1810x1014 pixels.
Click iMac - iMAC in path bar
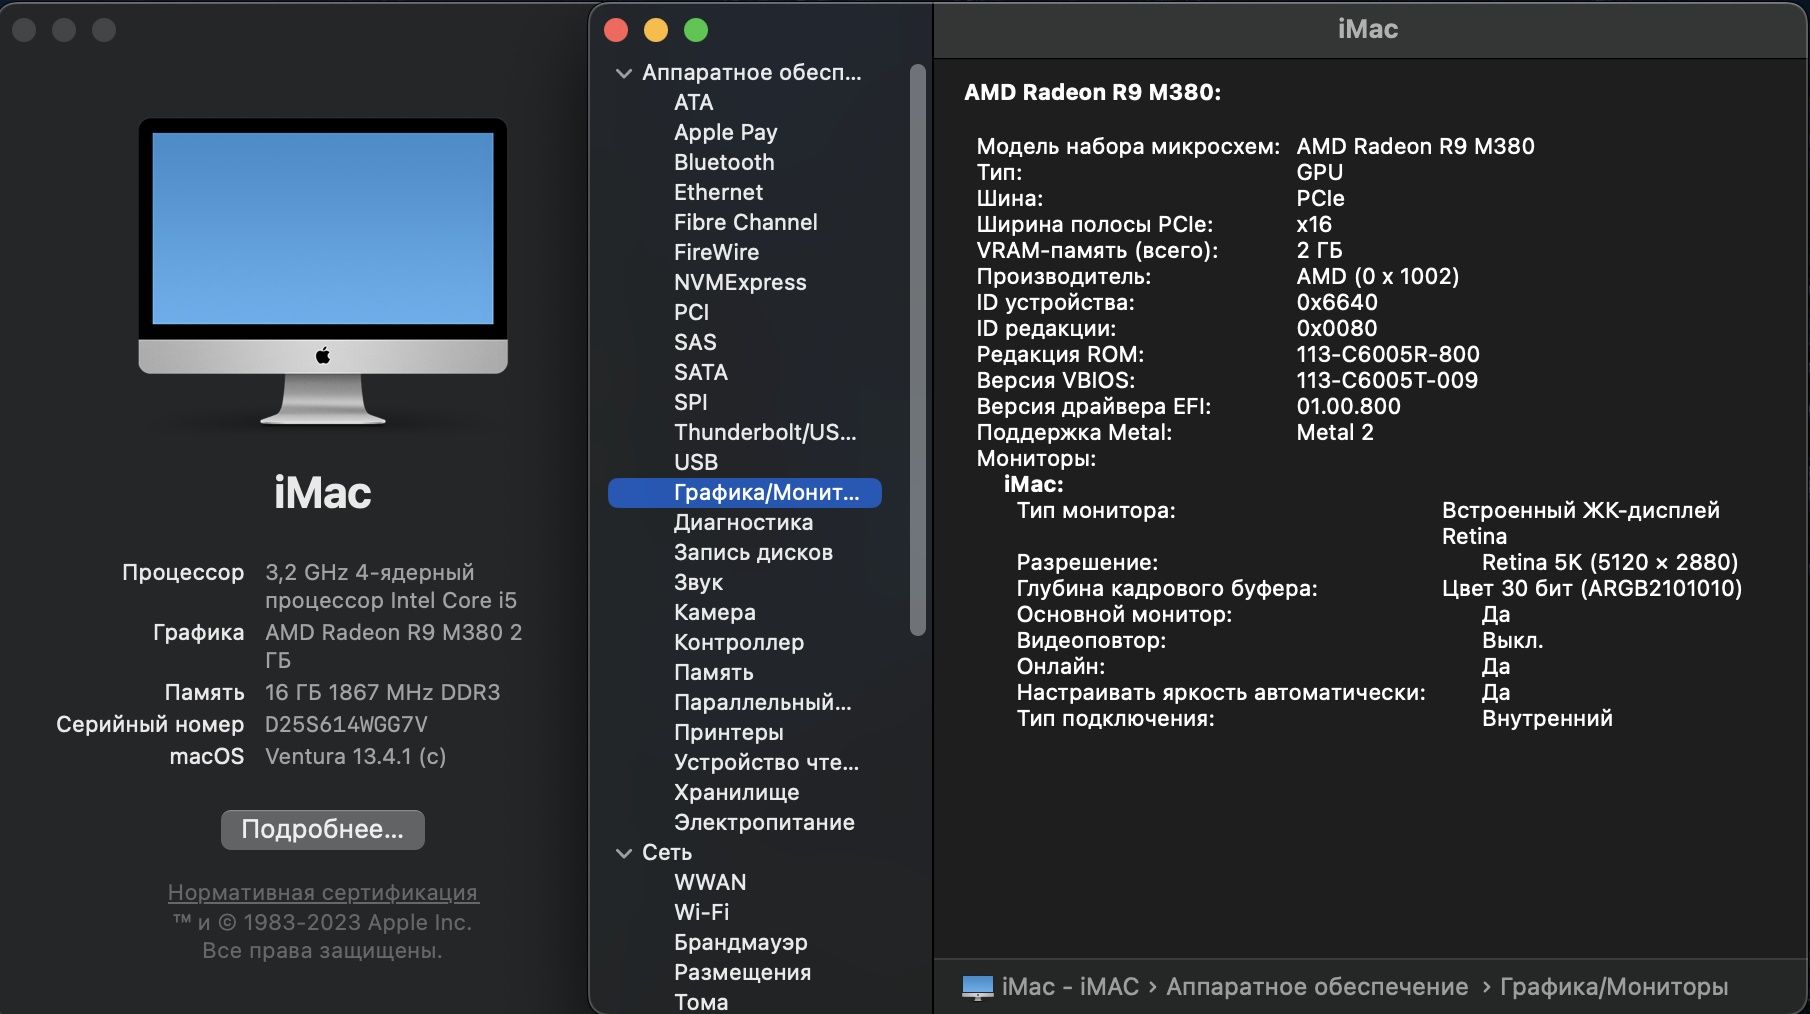point(1070,987)
